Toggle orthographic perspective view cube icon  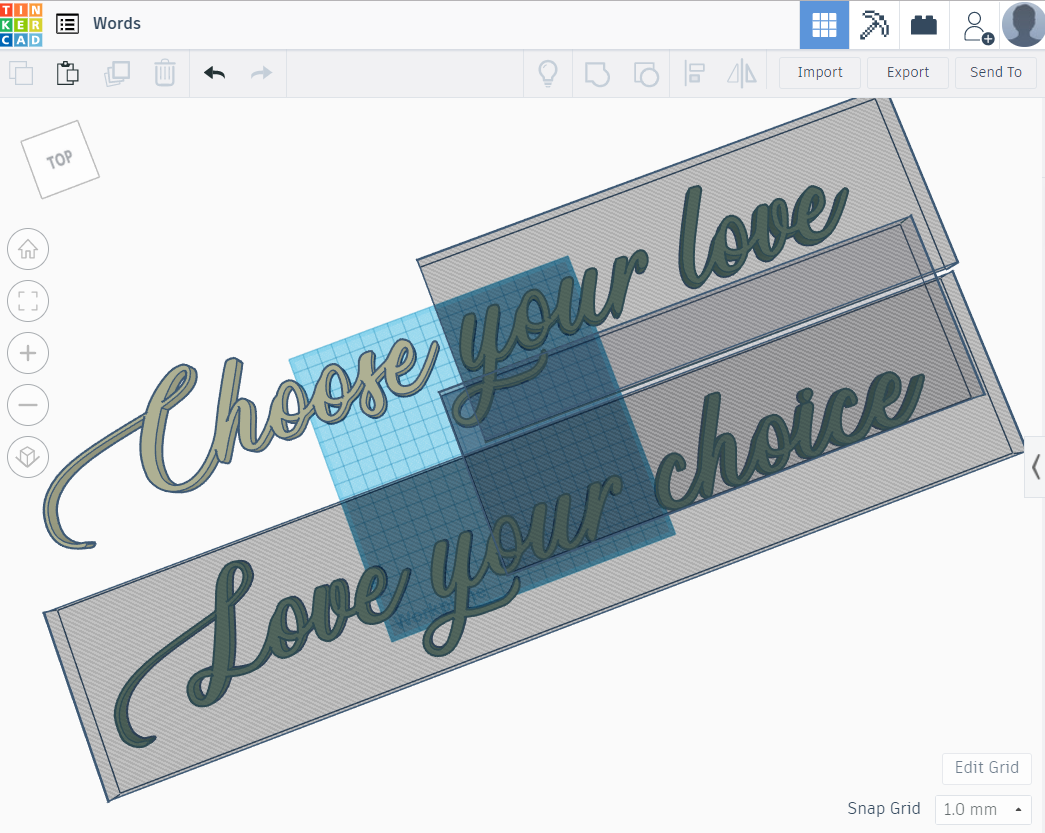coord(28,457)
